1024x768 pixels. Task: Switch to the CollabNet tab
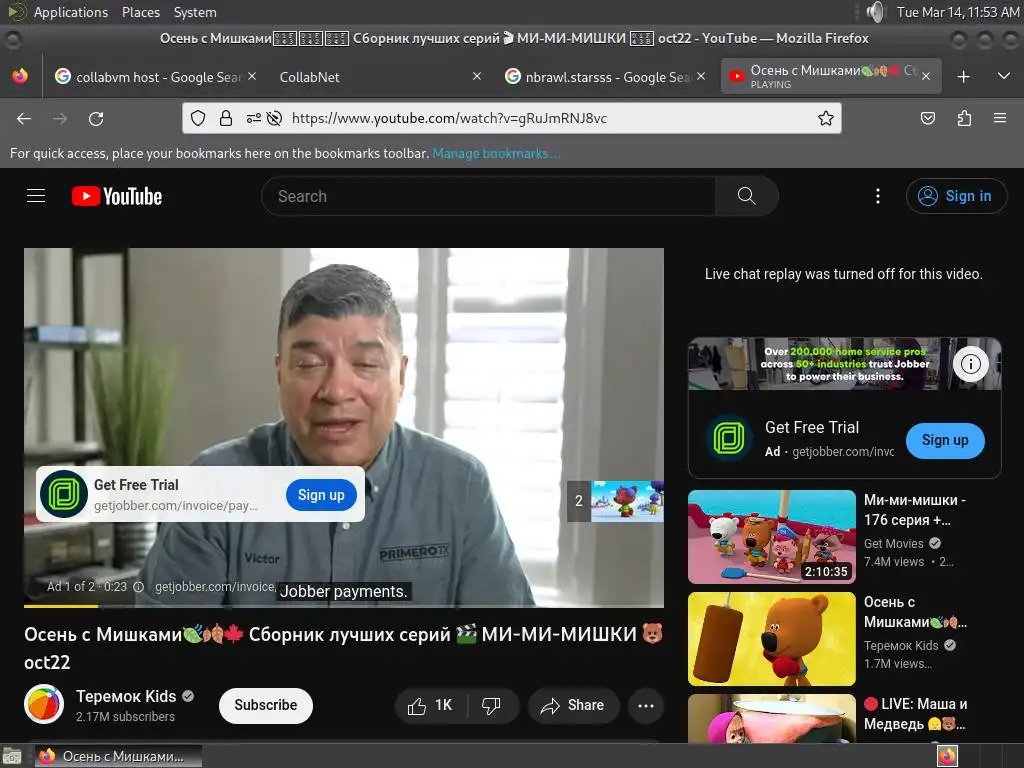379,77
